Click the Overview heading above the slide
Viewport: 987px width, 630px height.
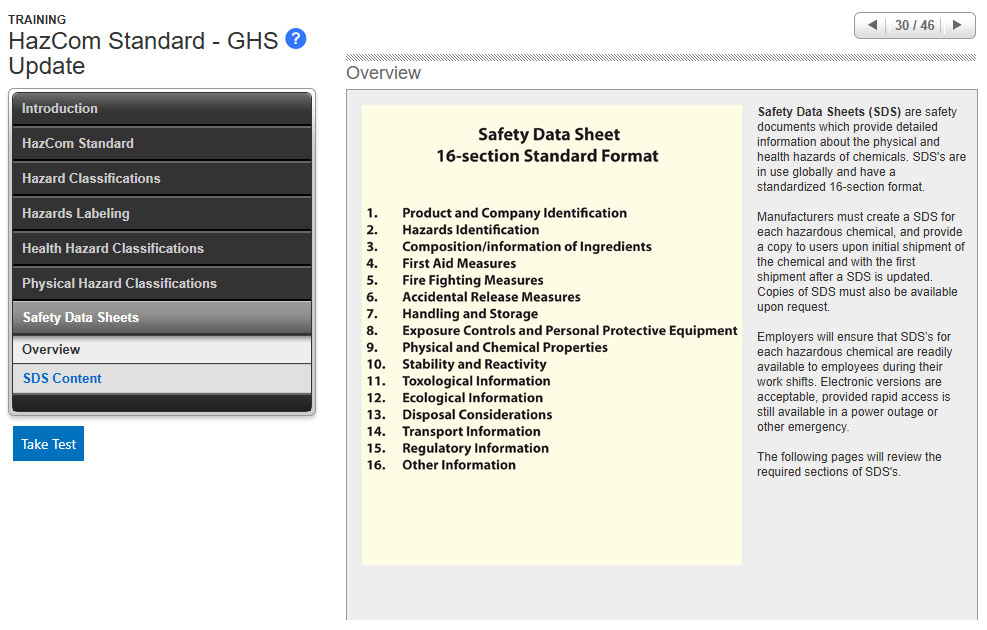pyautogui.click(x=383, y=74)
